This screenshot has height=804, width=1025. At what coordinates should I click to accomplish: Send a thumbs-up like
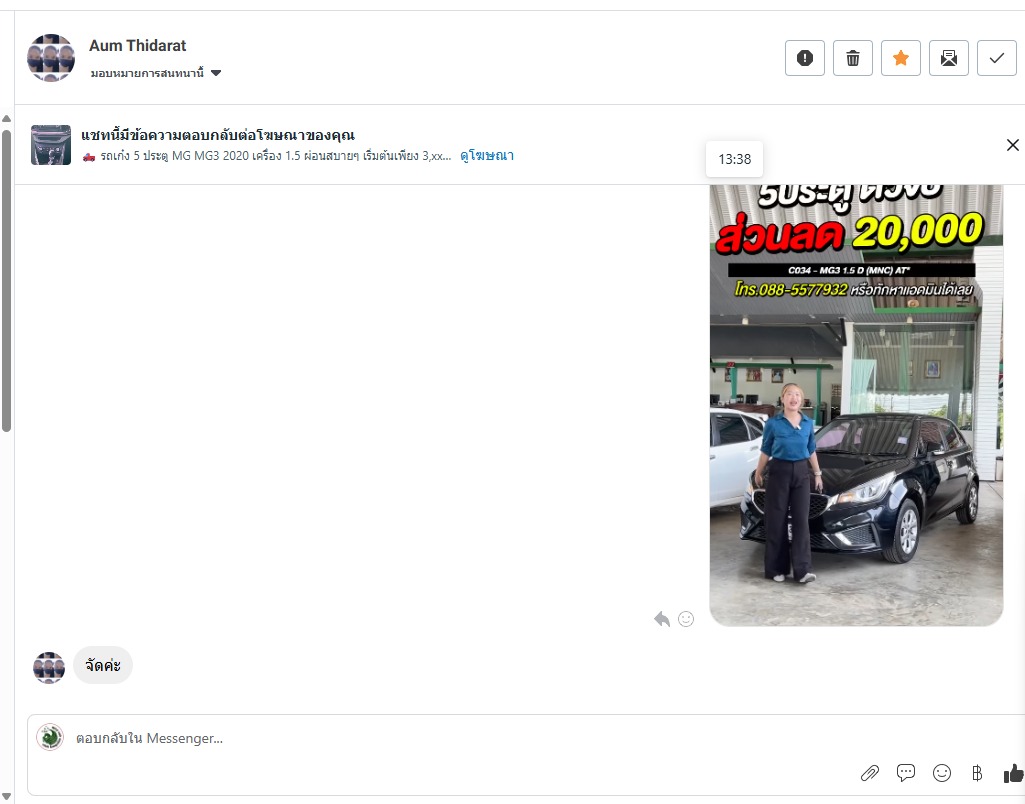(x=1013, y=773)
